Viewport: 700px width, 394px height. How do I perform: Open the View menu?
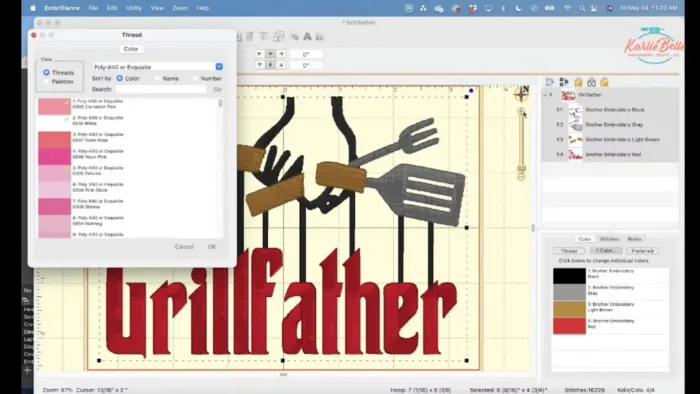tap(157, 8)
